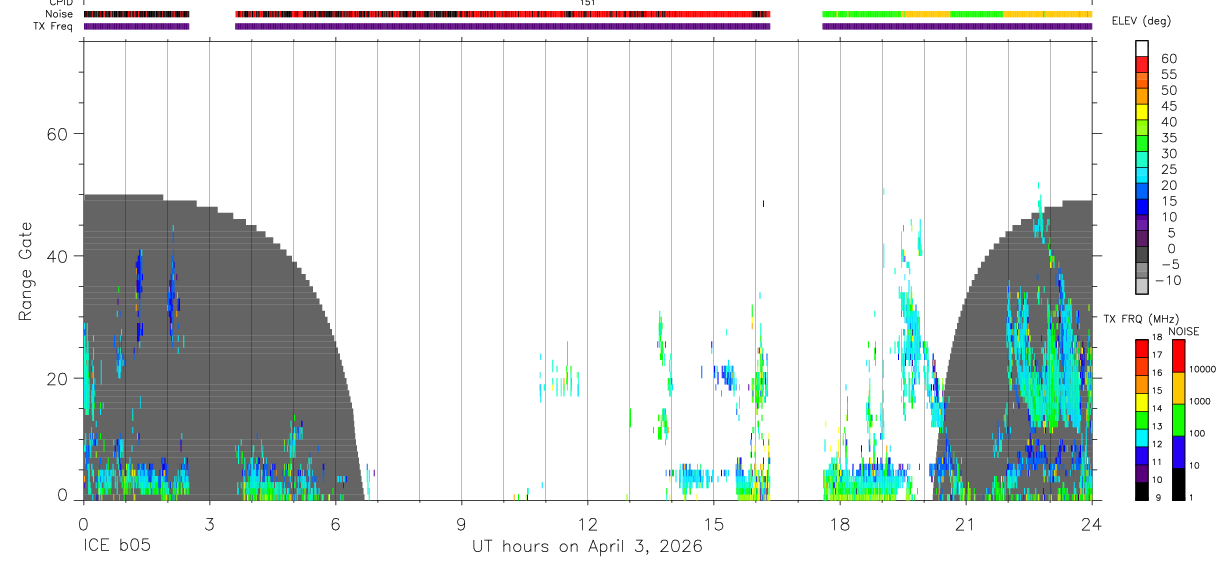Click the '60' tick on ELEV color bar
Image resolution: width=1228 pixels, height=567 pixels.
pos(1168,59)
